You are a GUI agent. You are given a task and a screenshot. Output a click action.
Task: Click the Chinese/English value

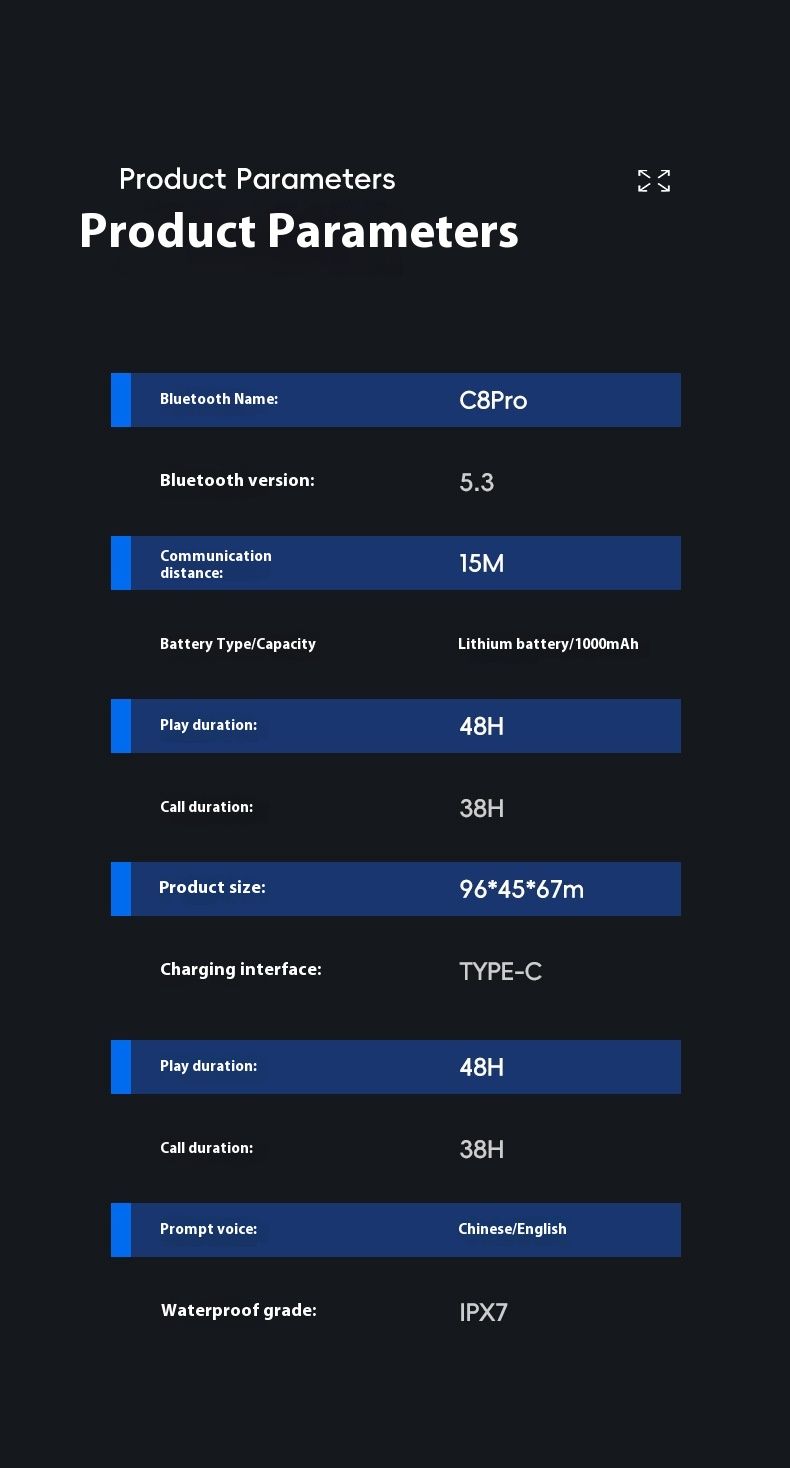(512, 1229)
